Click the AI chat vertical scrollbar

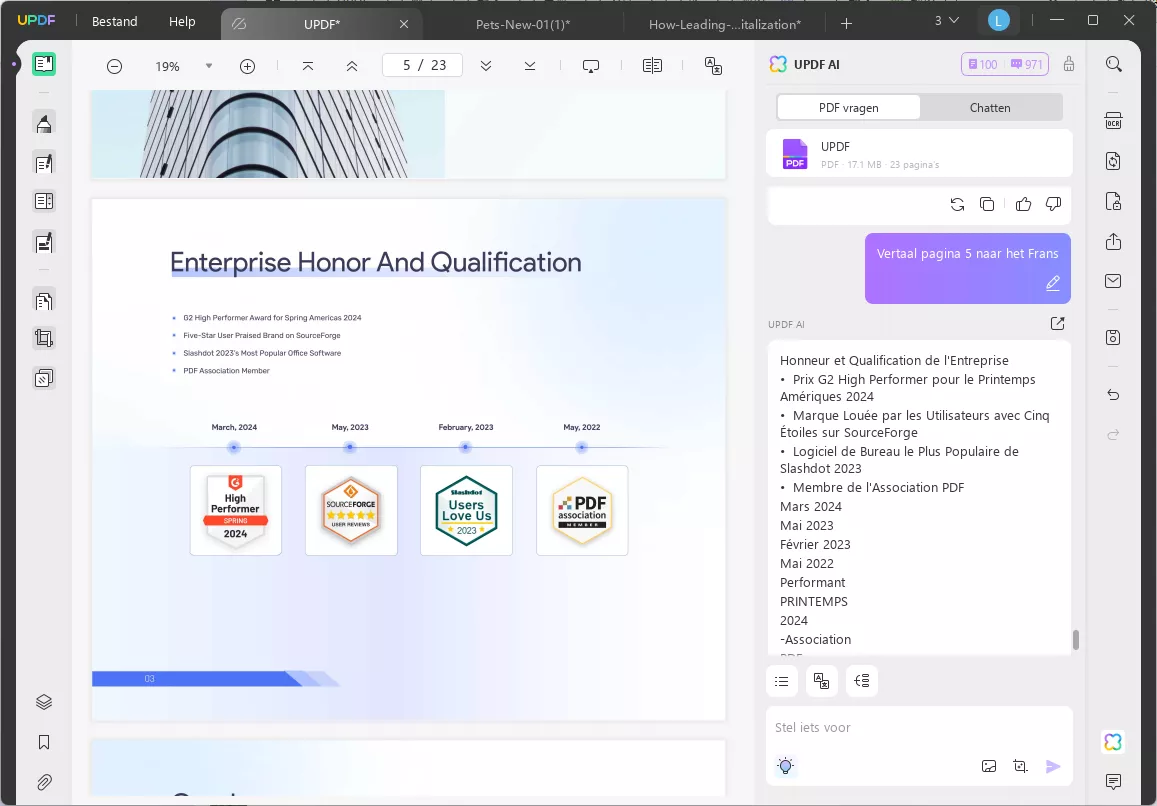(1076, 640)
